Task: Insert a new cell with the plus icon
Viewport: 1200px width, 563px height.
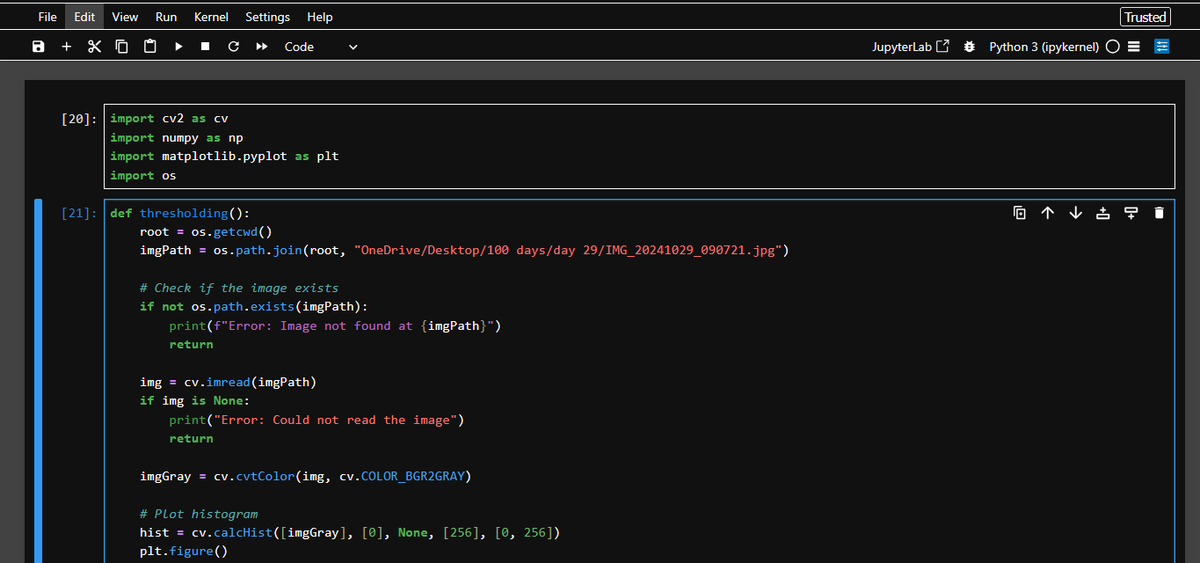Action: pos(66,47)
